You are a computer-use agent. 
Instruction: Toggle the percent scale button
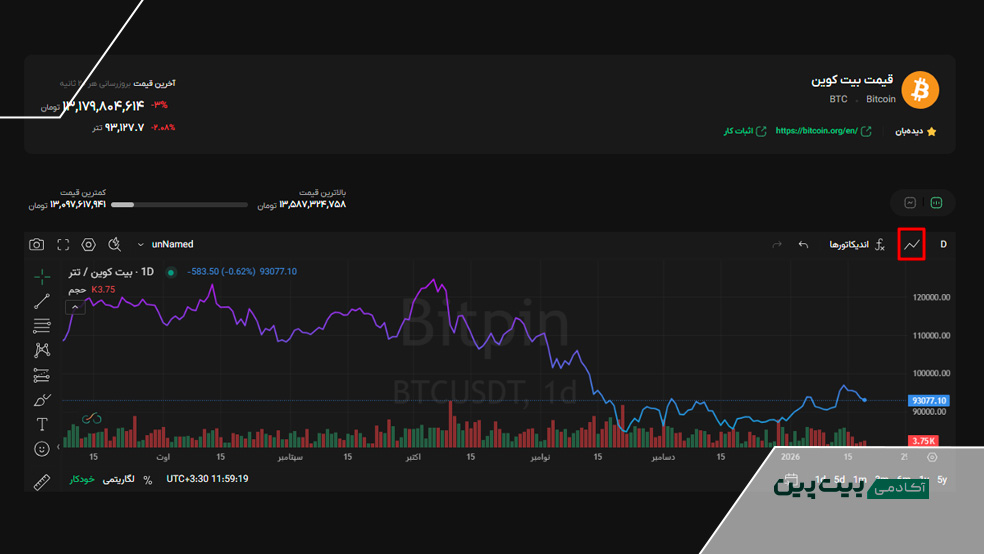148,480
